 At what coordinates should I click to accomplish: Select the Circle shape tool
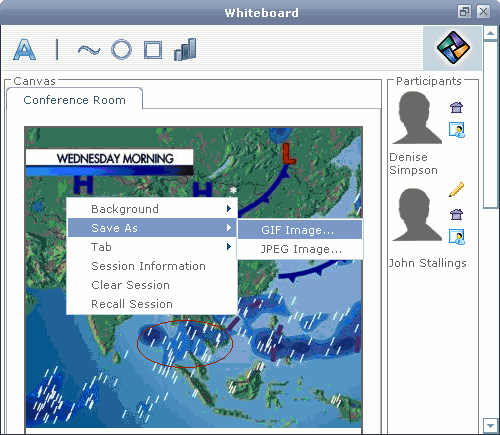click(121, 49)
